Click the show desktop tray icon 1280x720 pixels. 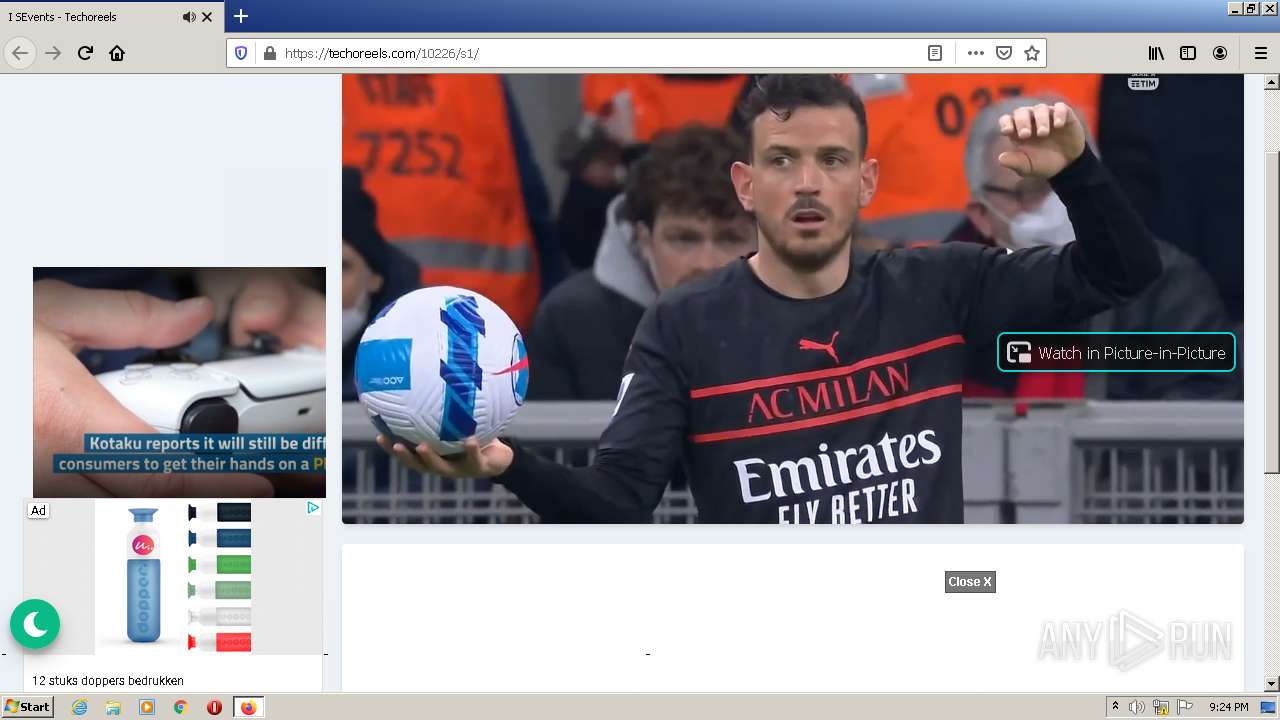(x=1269, y=707)
